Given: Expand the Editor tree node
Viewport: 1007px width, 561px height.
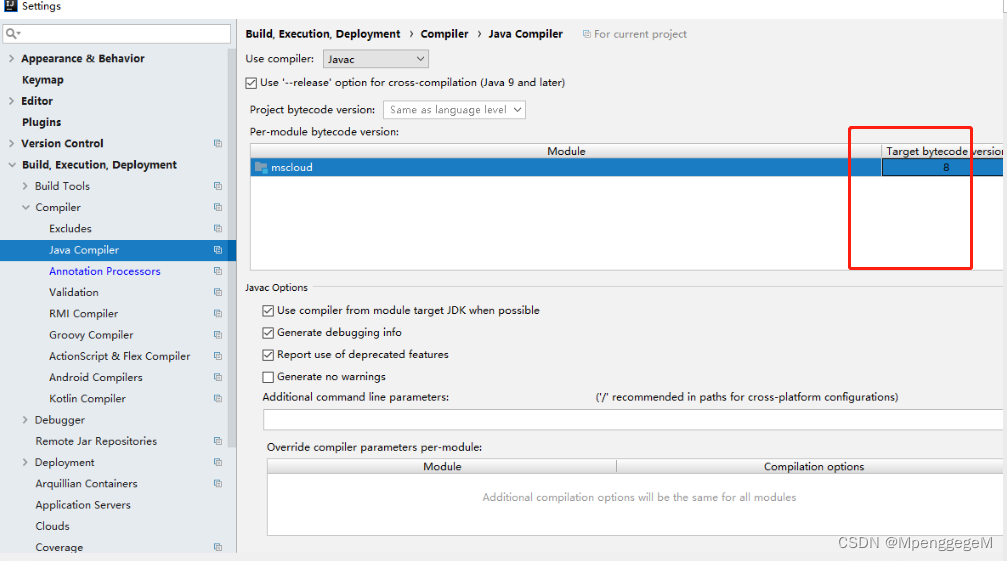Looking at the screenshot, I should click(11, 101).
